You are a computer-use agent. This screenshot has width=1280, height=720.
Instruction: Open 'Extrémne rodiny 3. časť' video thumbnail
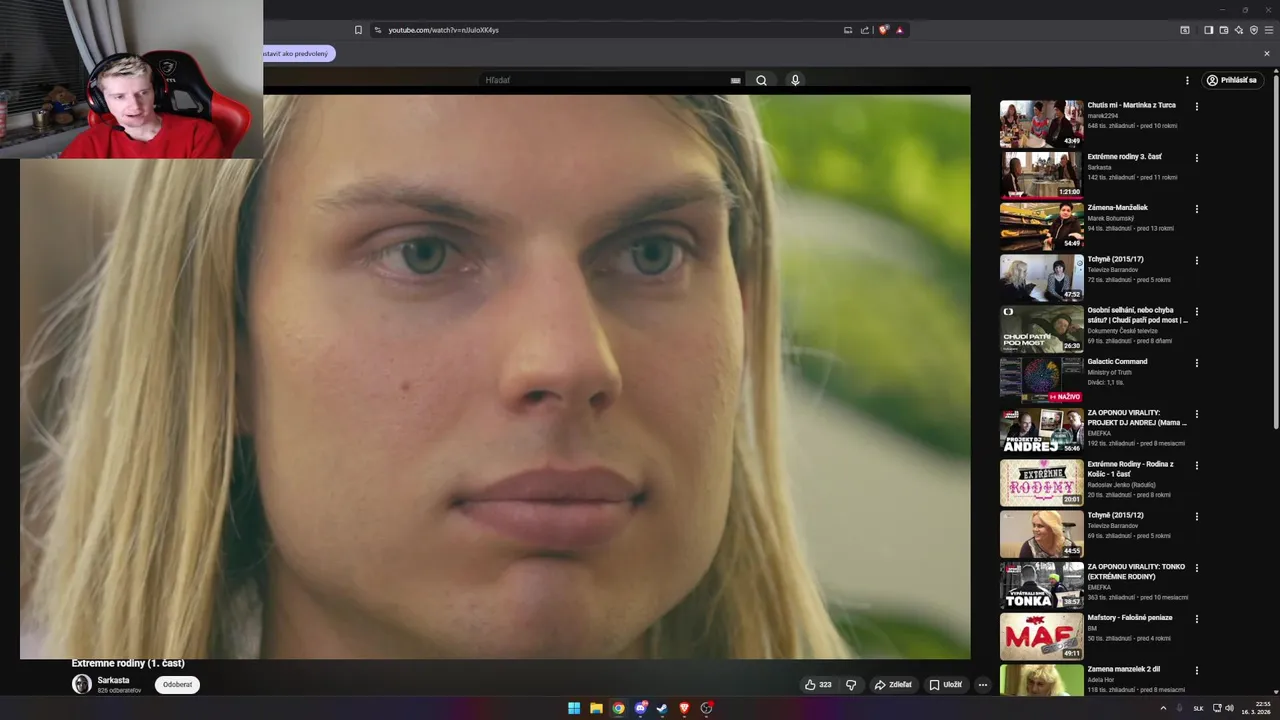click(1041, 175)
